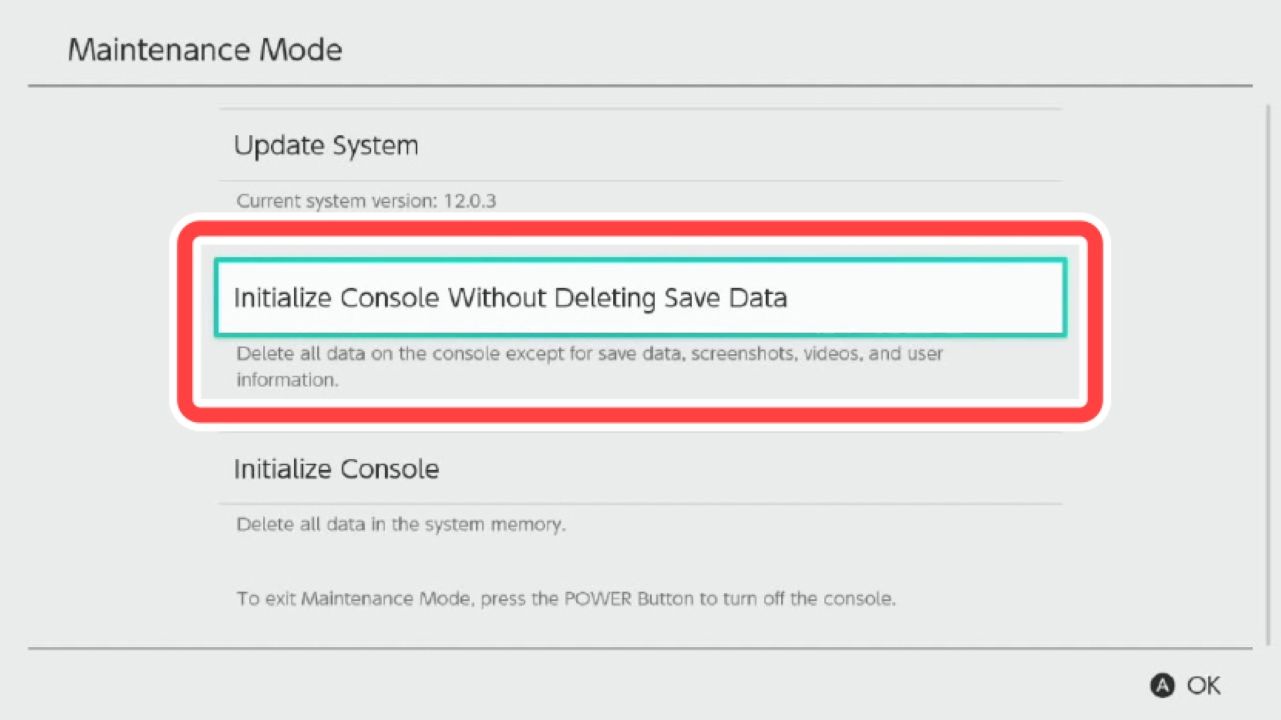Select the Initialize Console option
1281x720 pixels.
pyautogui.click(x=336, y=469)
